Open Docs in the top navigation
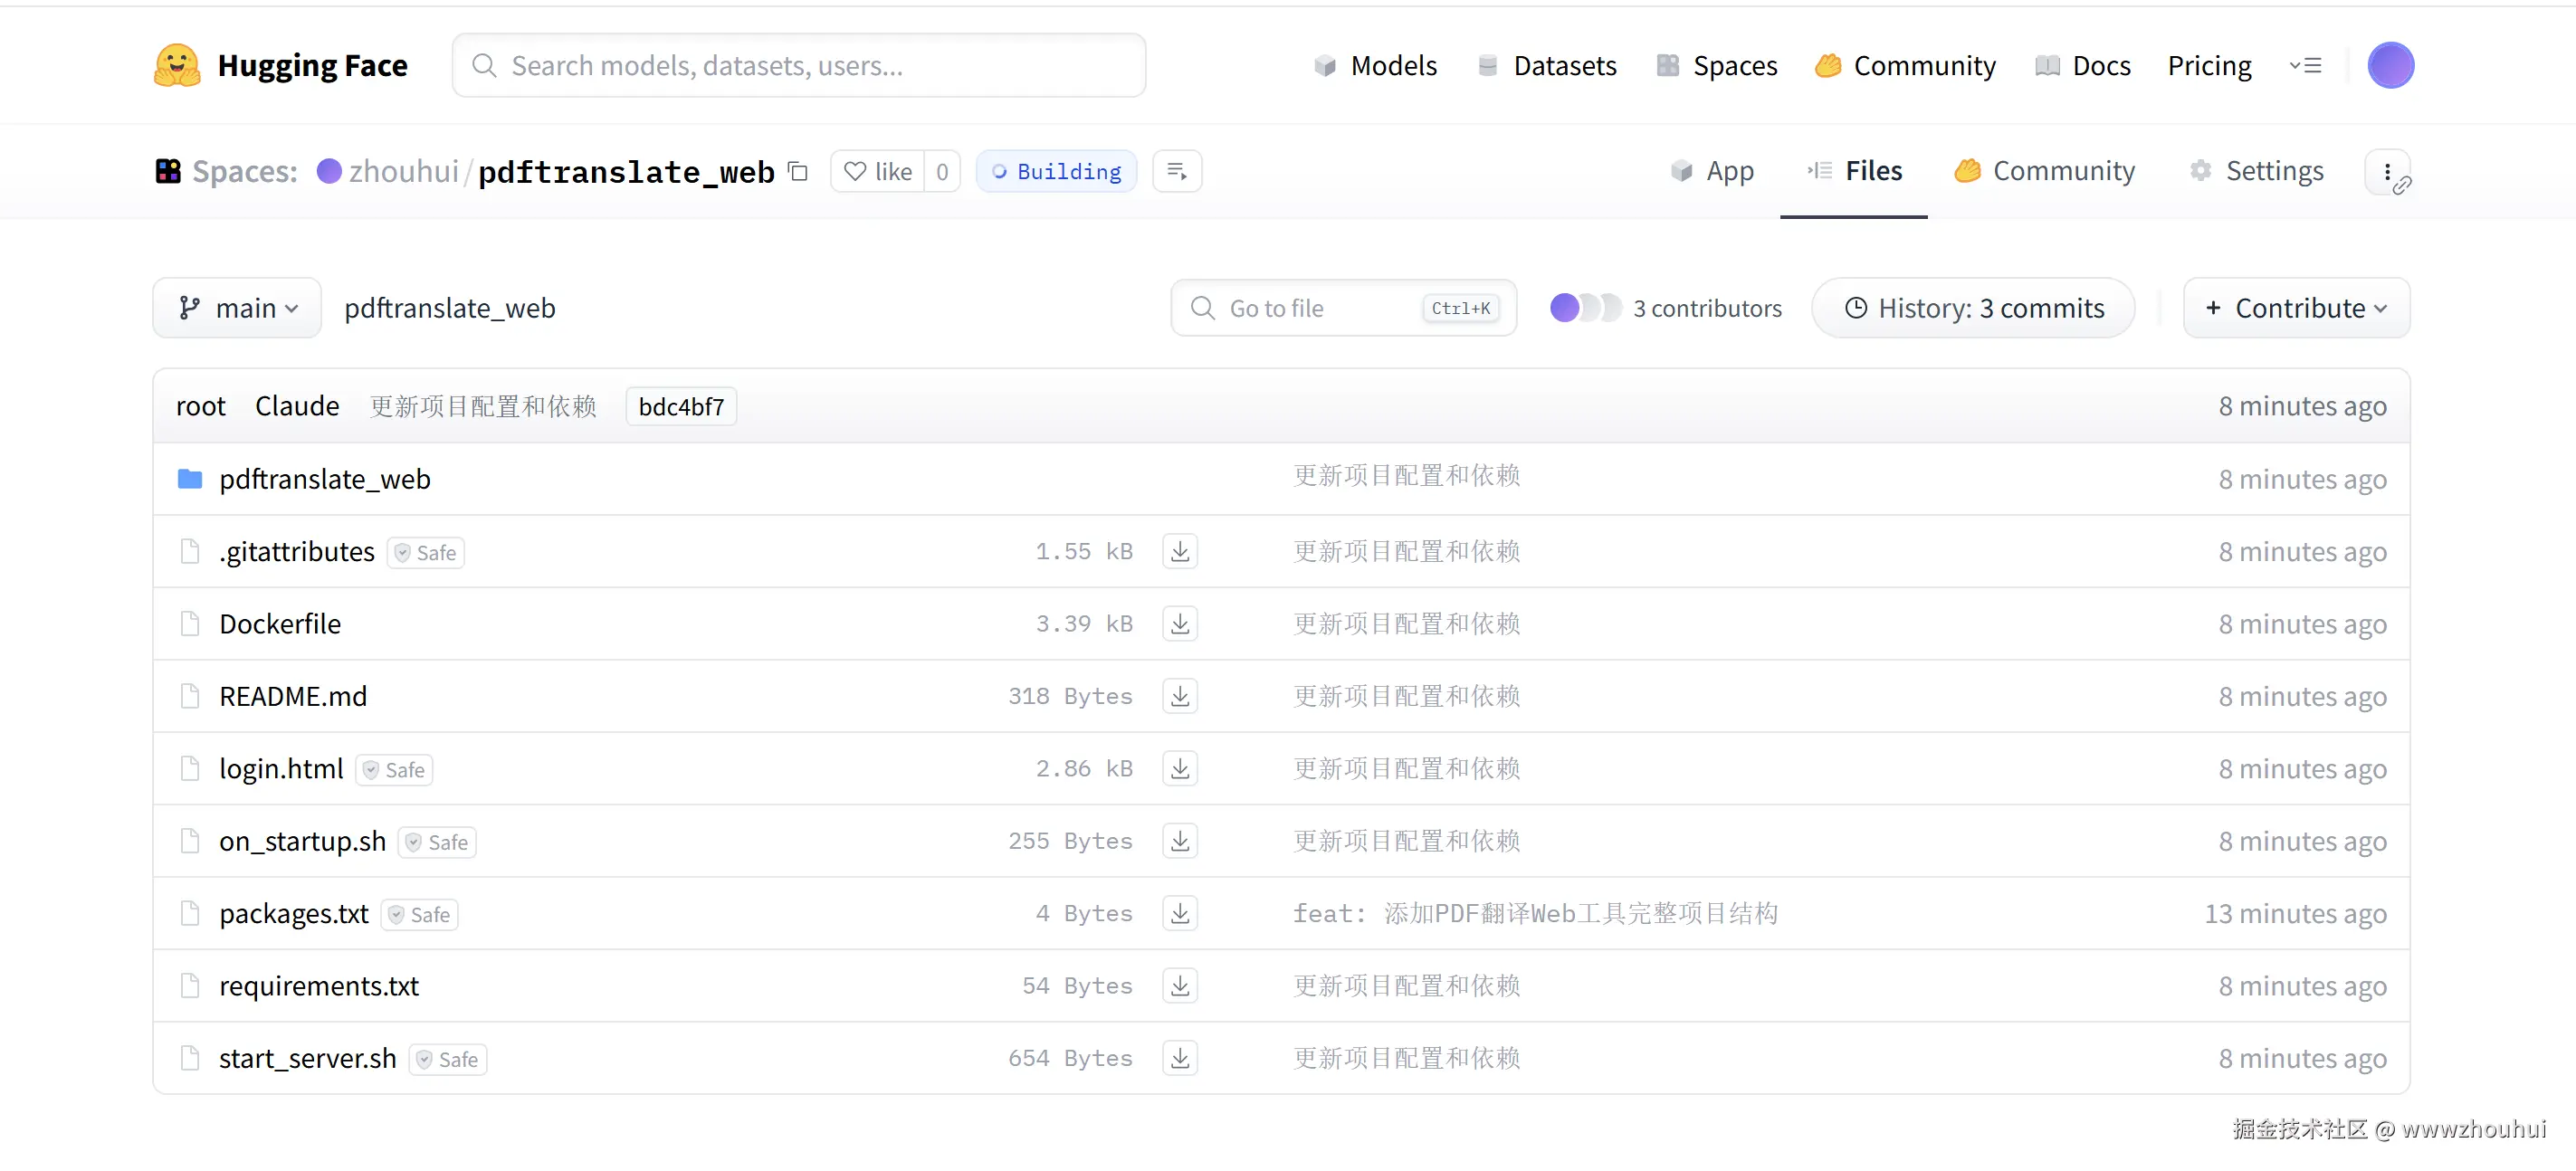Screen dimensions: 2576x1171 click(2083, 66)
